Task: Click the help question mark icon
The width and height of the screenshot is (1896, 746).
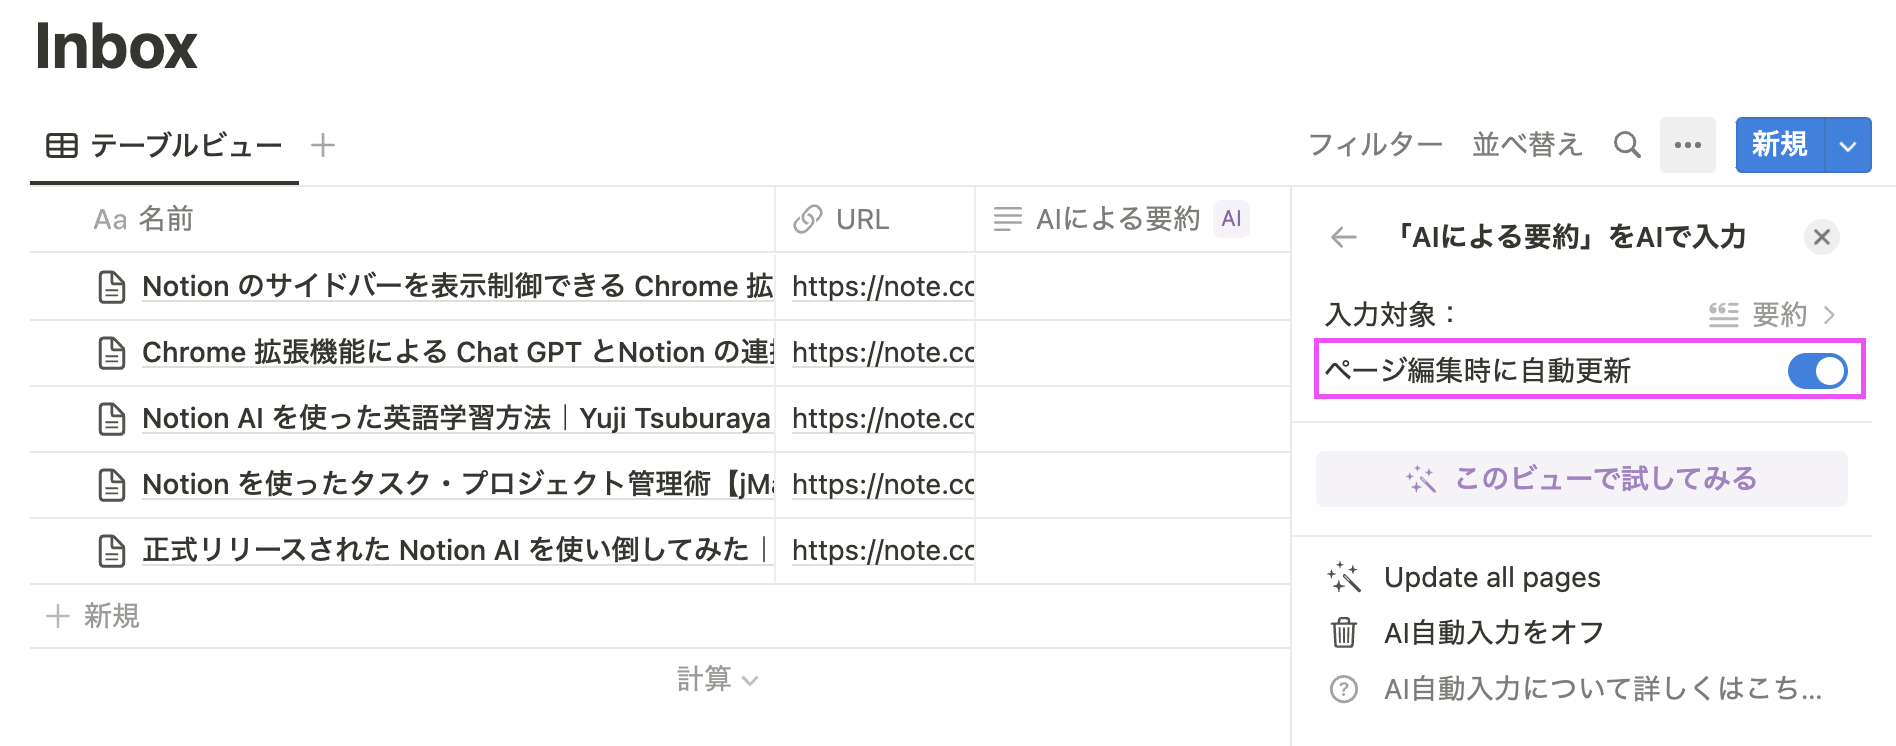Action: [x=1344, y=689]
